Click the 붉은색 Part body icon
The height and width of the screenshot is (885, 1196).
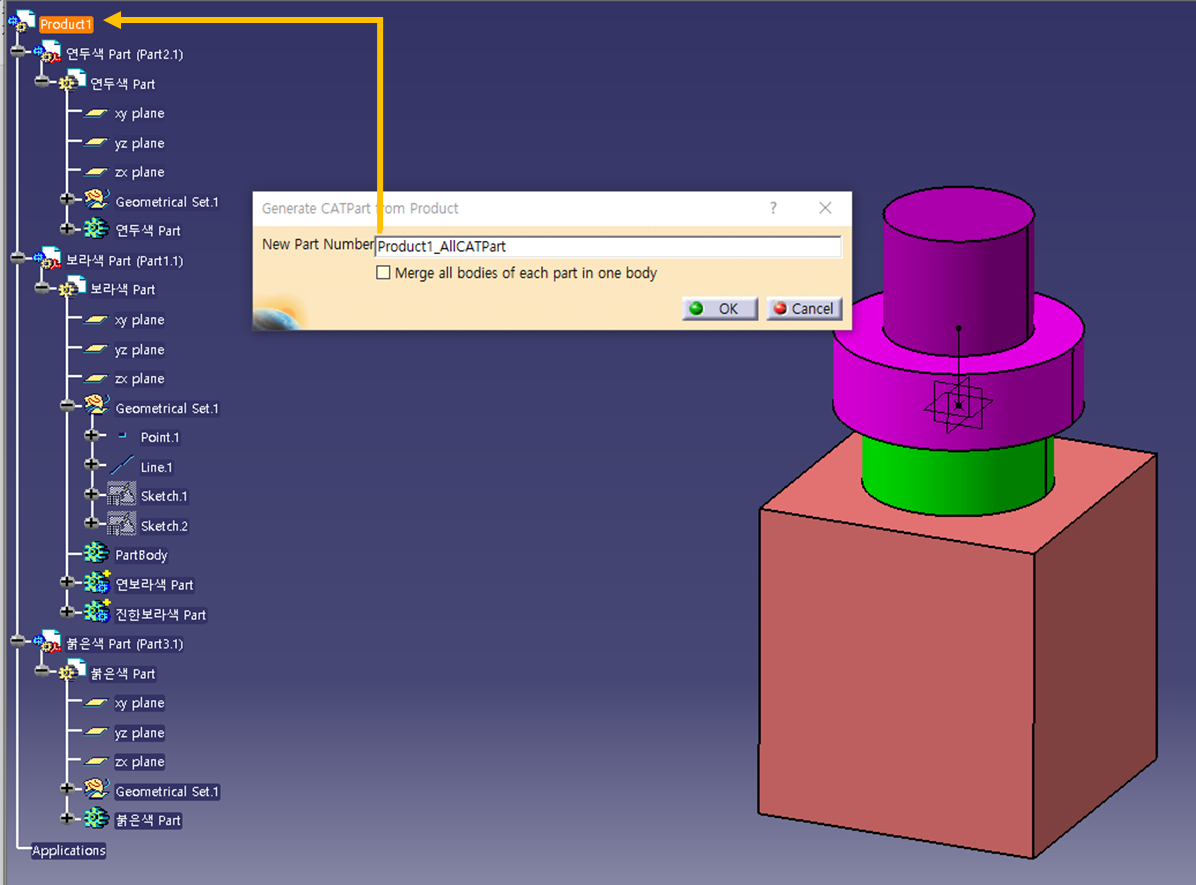[96, 819]
